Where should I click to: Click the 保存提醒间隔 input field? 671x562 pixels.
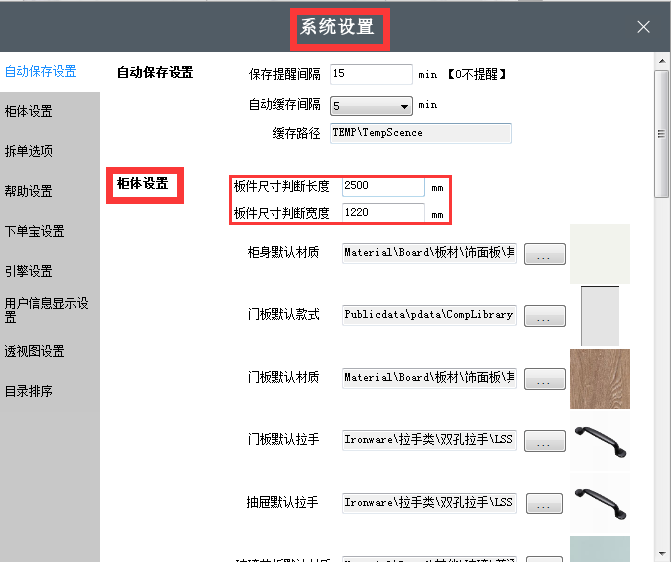pyautogui.click(x=371, y=74)
